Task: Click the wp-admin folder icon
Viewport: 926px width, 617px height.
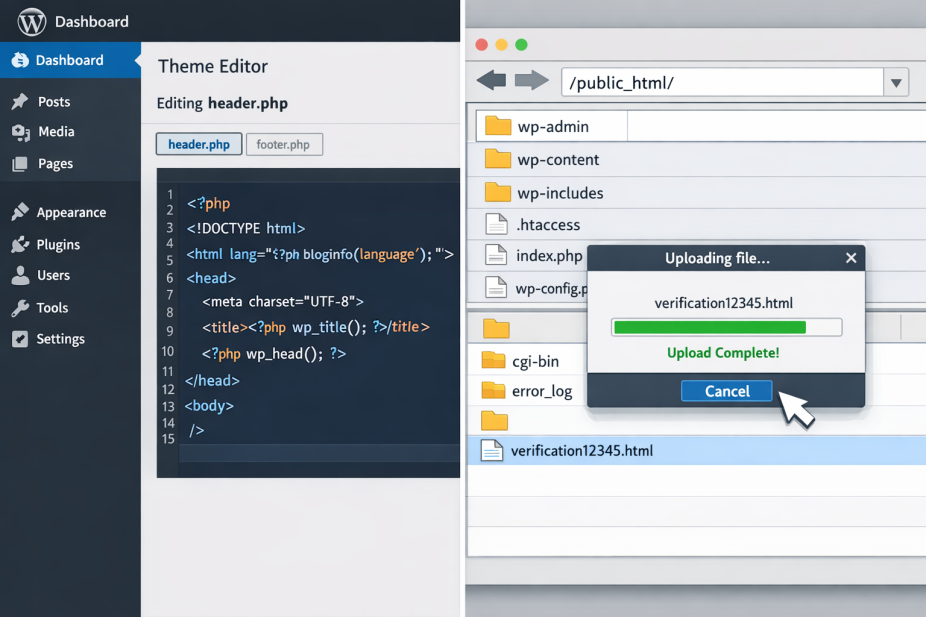Action: click(497, 126)
